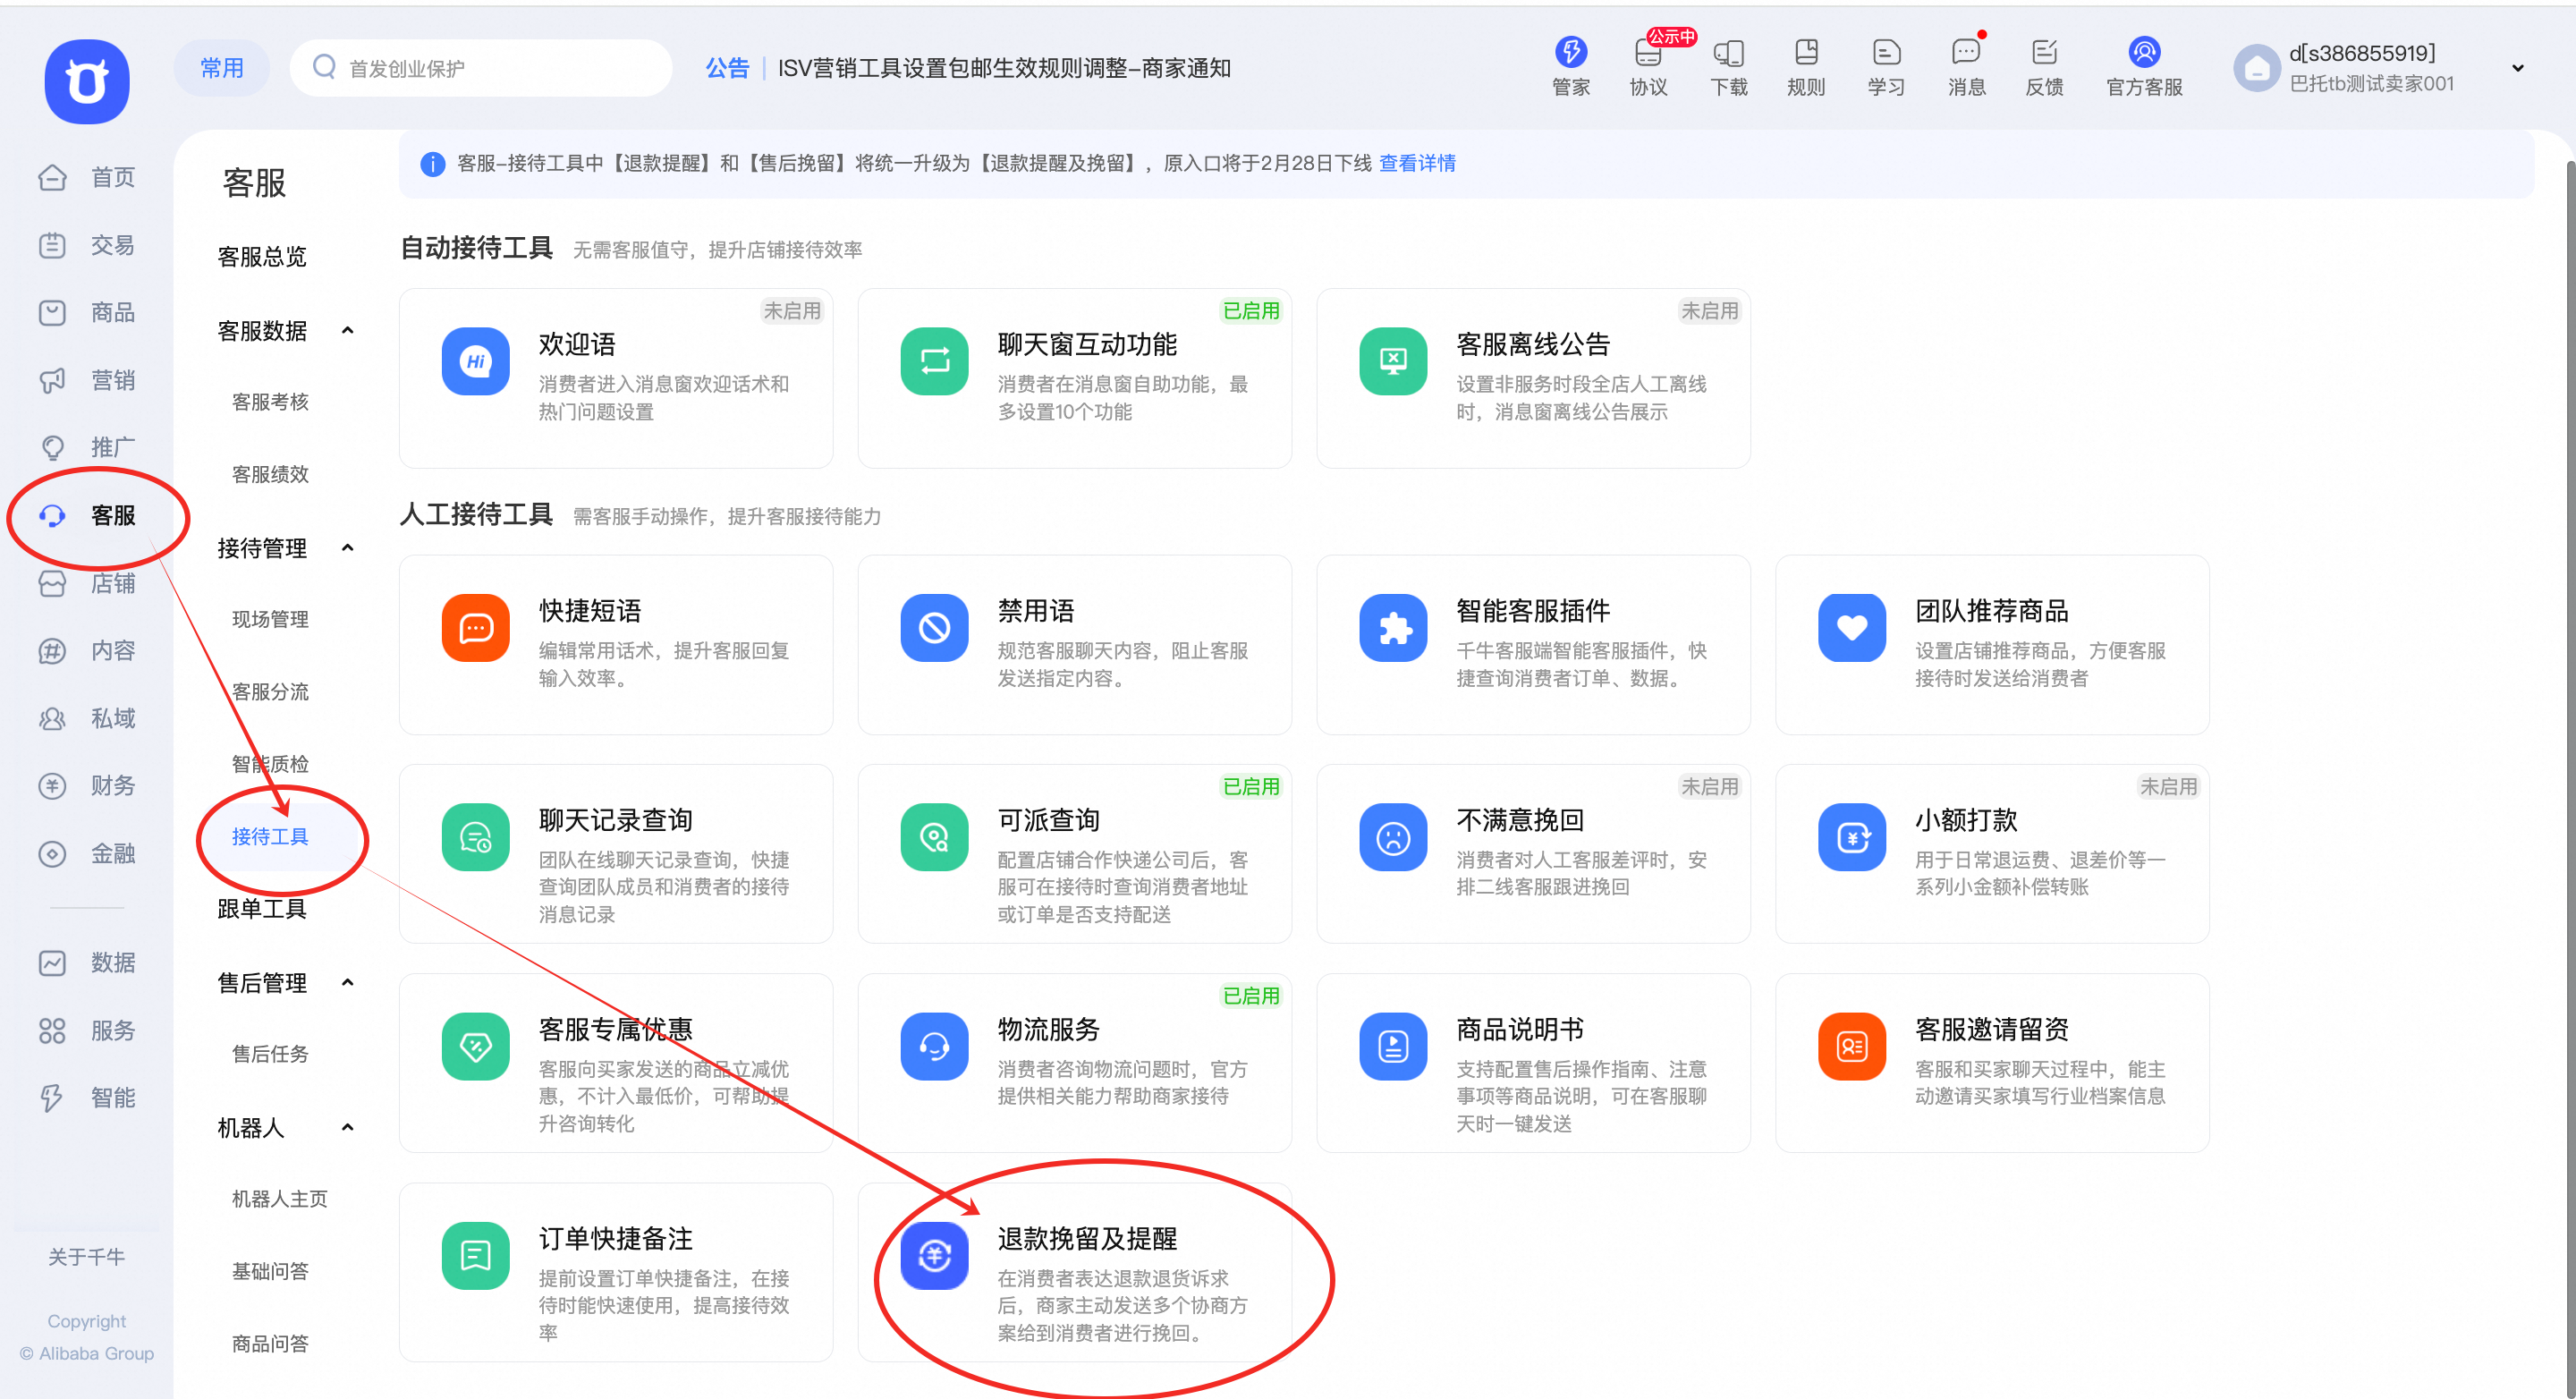Collapse the 售后管理 section
This screenshot has height=1399, width=2576.
tap(347, 983)
